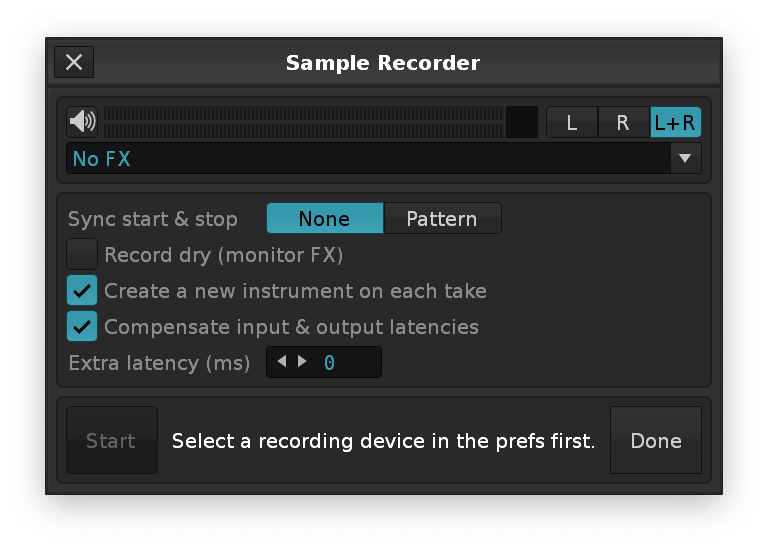The image size is (768, 548).
Task: Increase extra latency with right arrow
Action: point(302,362)
